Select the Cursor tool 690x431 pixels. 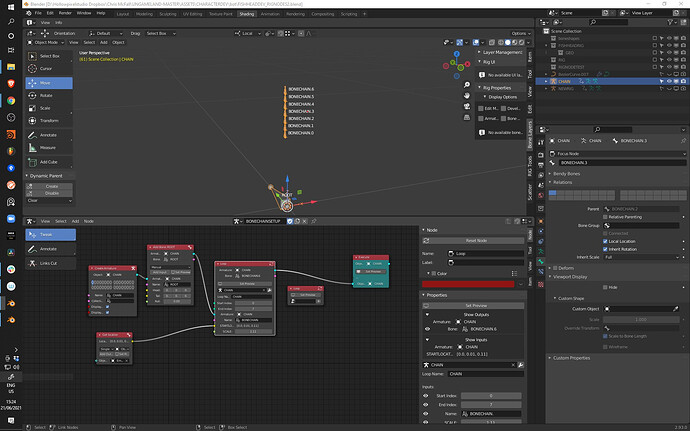point(49,69)
